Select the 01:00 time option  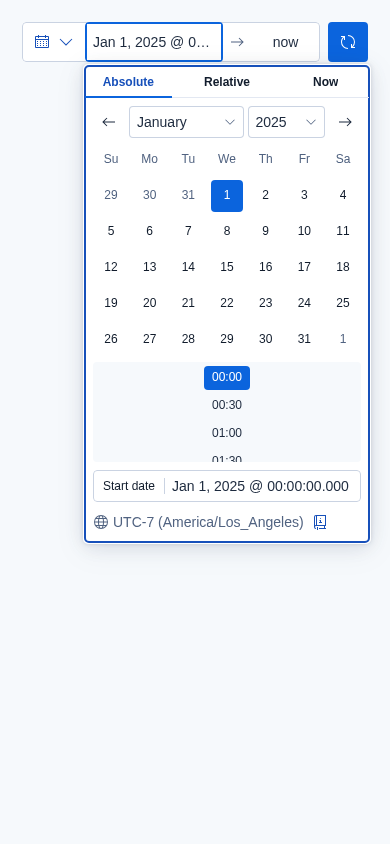click(227, 433)
